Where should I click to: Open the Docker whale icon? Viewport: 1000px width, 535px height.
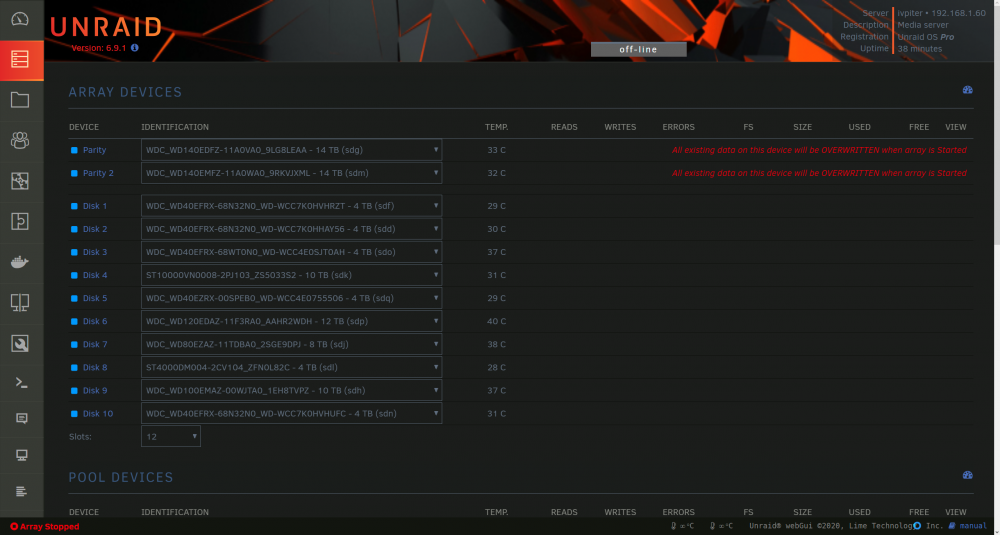[x=20, y=261]
